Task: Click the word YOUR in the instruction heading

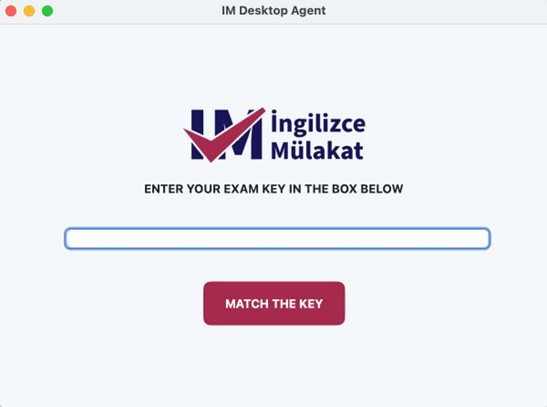Action: point(204,189)
